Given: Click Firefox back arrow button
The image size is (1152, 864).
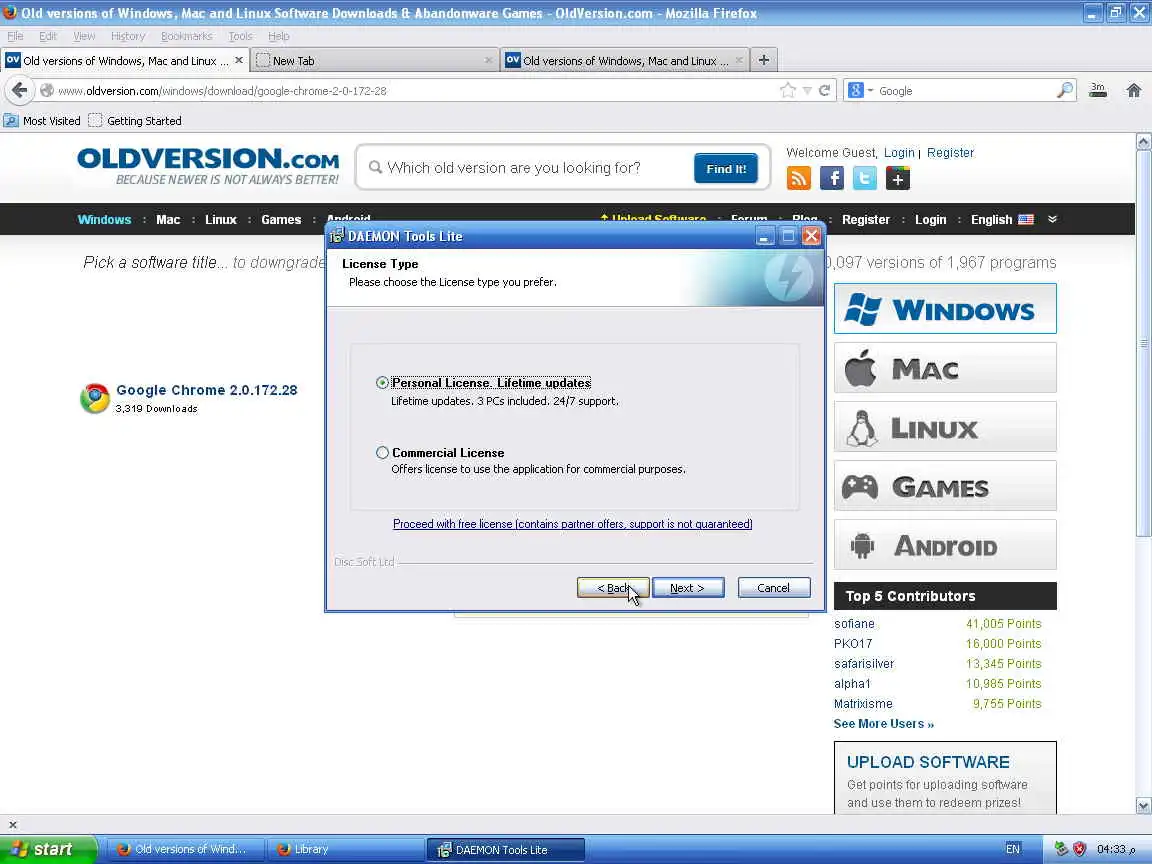Looking at the screenshot, I should [x=20, y=90].
